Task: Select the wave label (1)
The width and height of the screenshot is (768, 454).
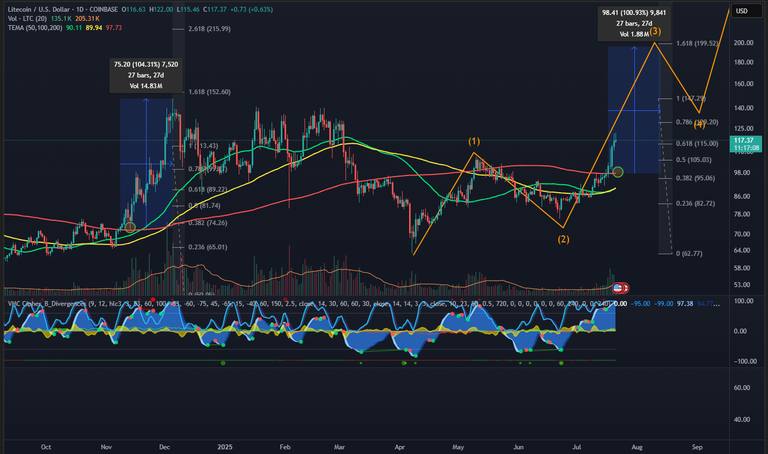Action: pyautogui.click(x=474, y=142)
